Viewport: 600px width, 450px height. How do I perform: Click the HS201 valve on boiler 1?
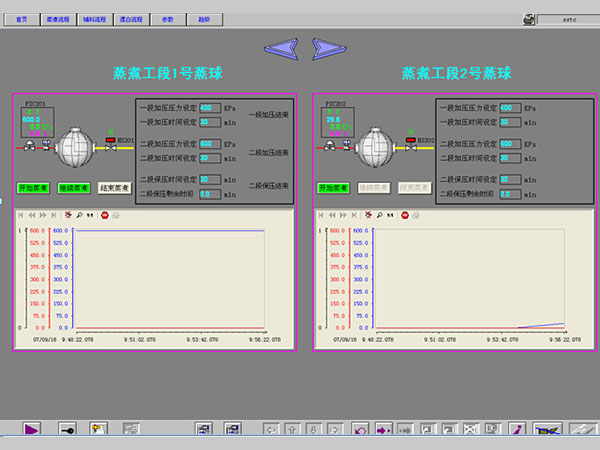[110, 149]
